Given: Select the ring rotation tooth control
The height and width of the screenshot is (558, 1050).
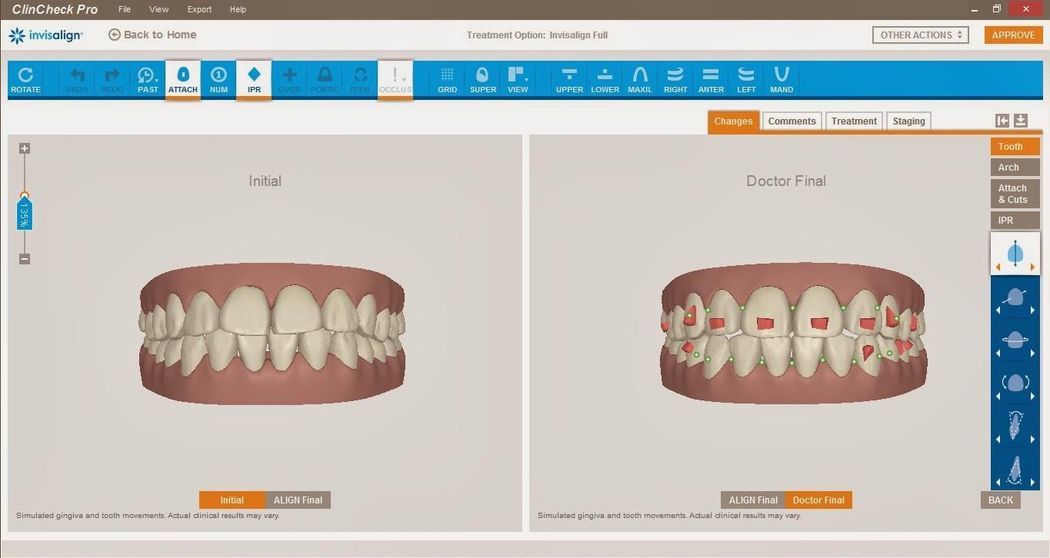Looking at the screenshot, I should point(1015,342).
